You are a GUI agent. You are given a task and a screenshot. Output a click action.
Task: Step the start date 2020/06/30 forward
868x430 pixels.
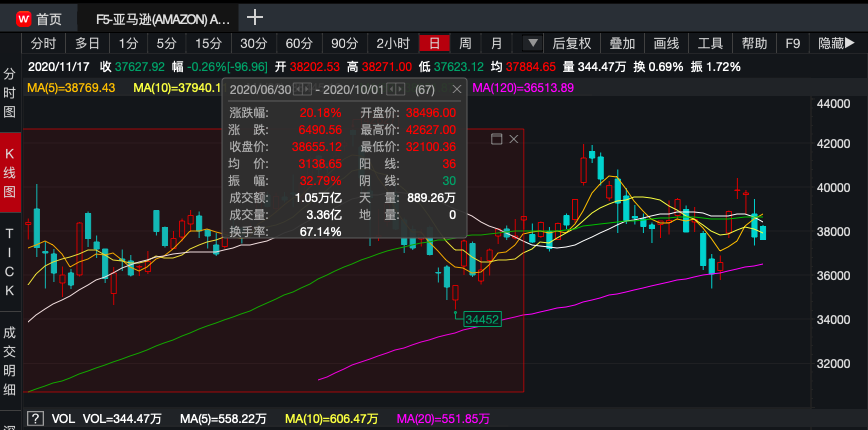306,90
